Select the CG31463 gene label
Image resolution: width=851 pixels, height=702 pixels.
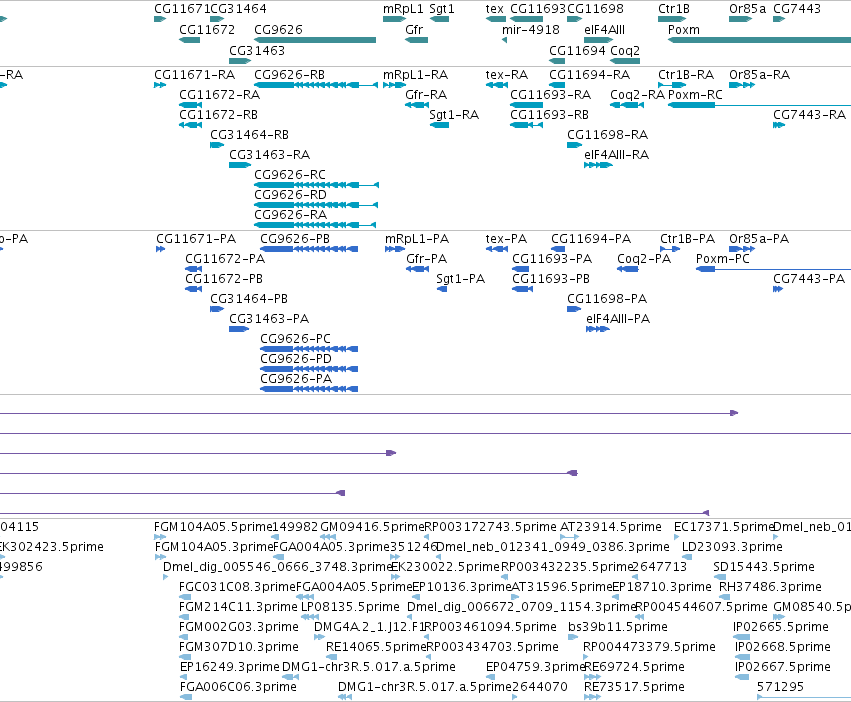click(257, 50)
